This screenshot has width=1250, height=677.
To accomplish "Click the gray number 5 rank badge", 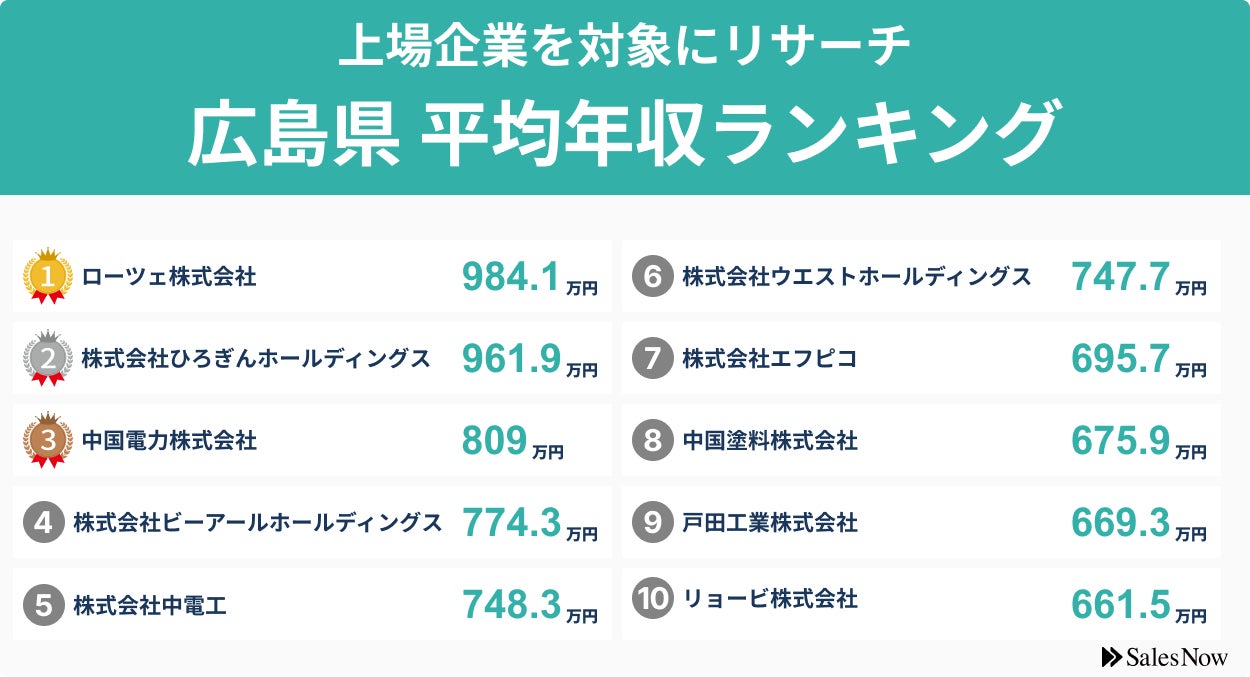I will coord(43,605).
